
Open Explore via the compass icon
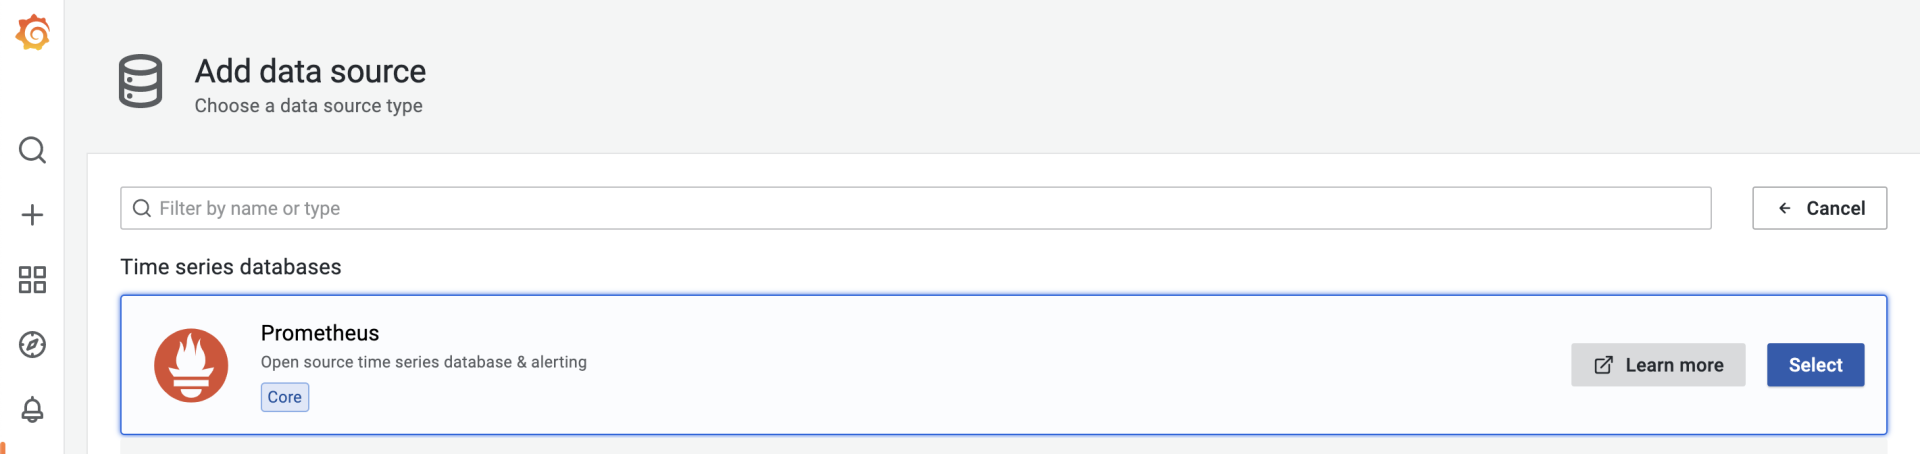[x=32, y=345]
